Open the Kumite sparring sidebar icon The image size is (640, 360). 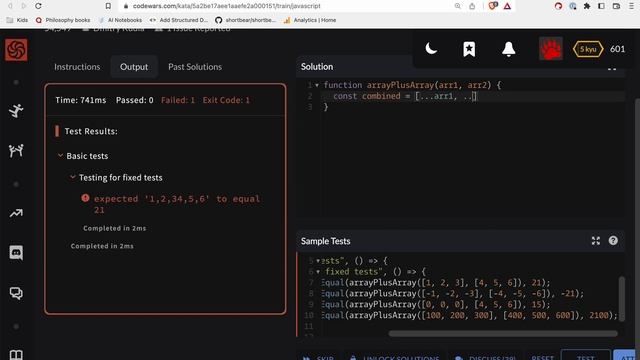pos(16,151)
